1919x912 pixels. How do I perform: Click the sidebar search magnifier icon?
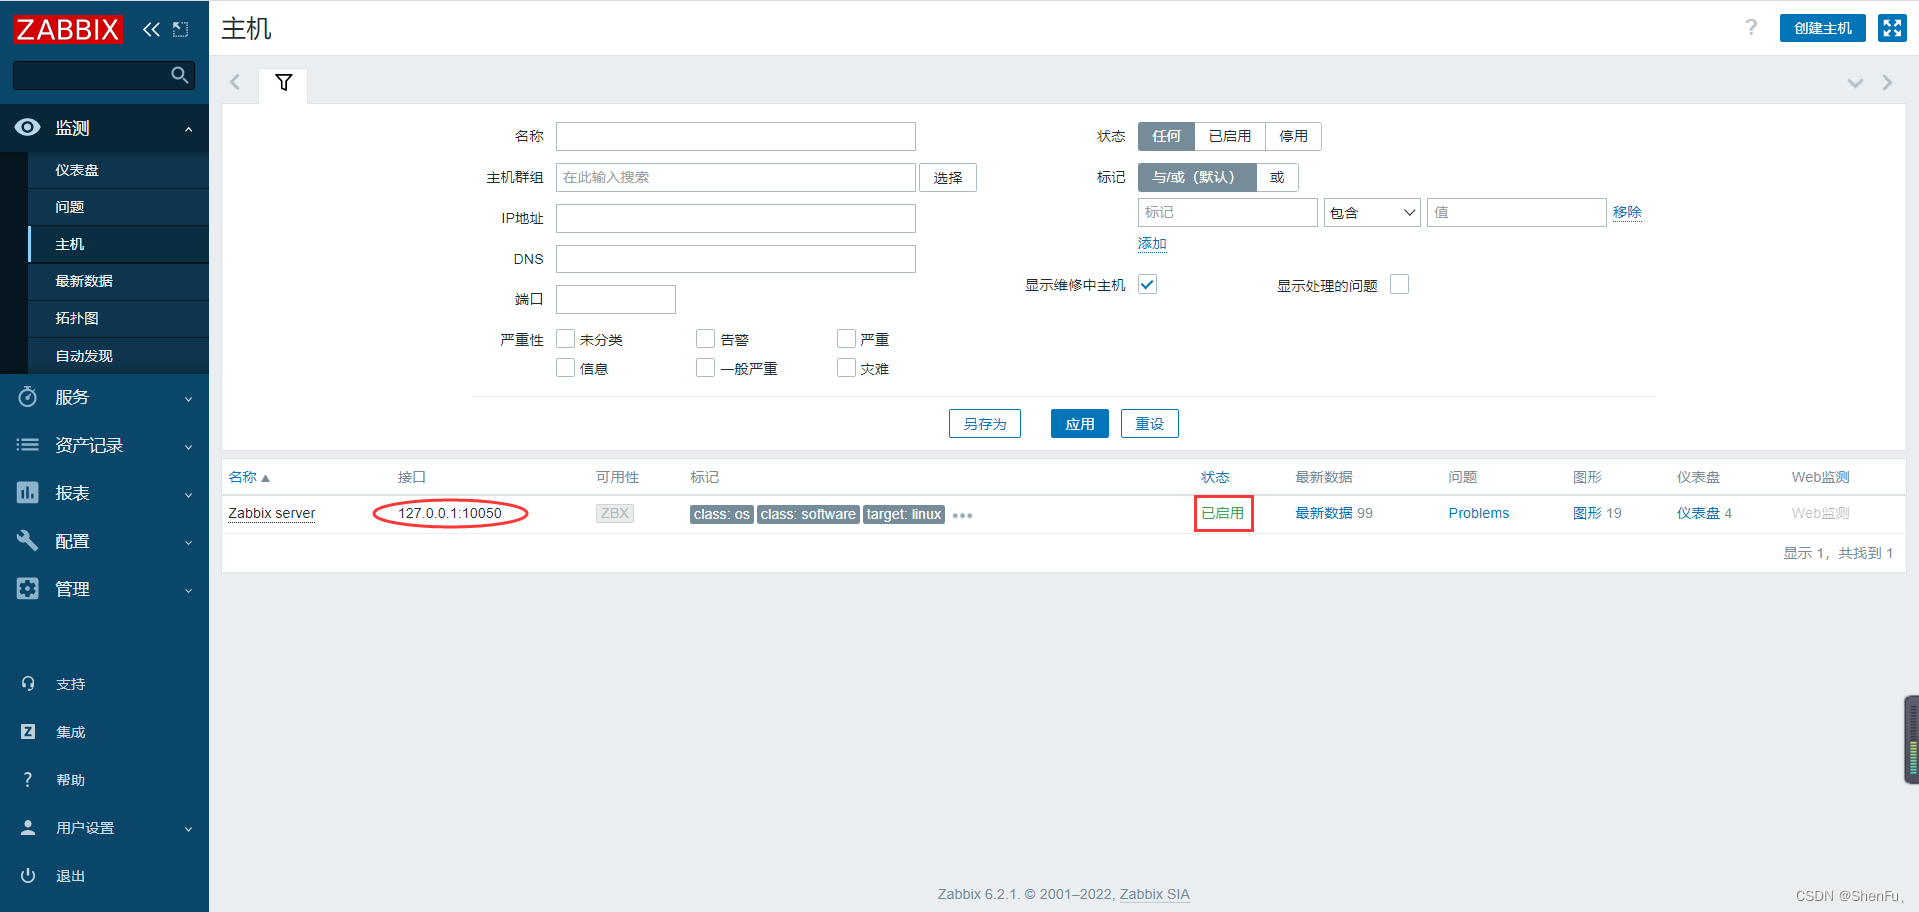pos(180,75)
